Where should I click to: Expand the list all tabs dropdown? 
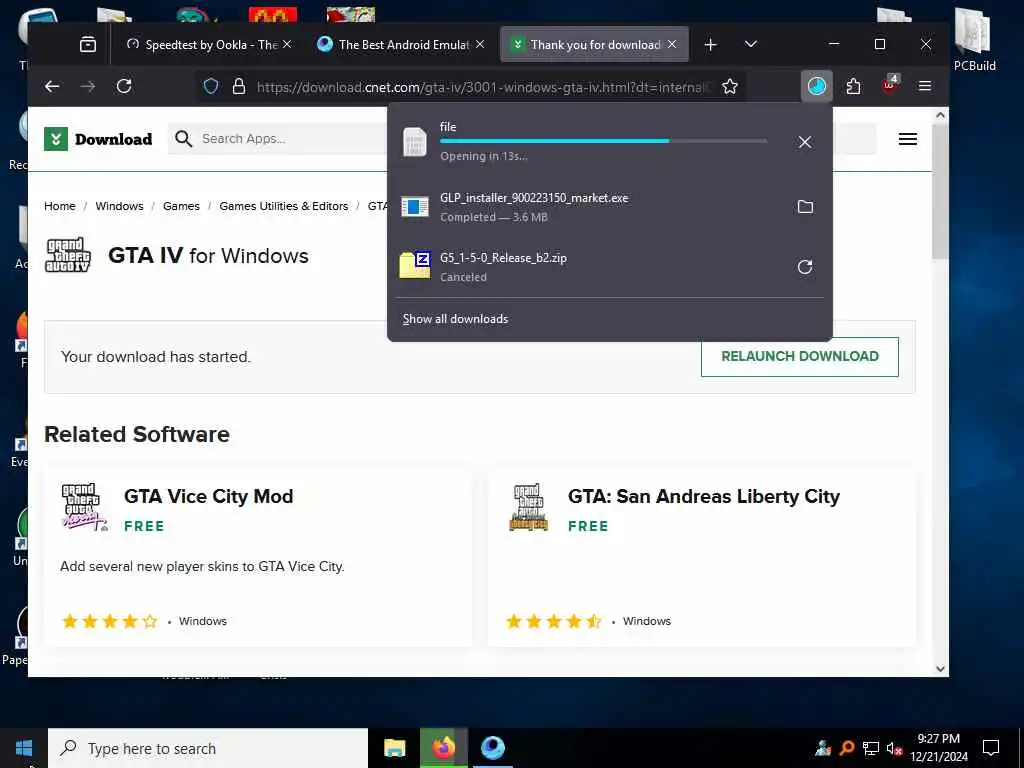pyautogui.click(x=751, y=44)
